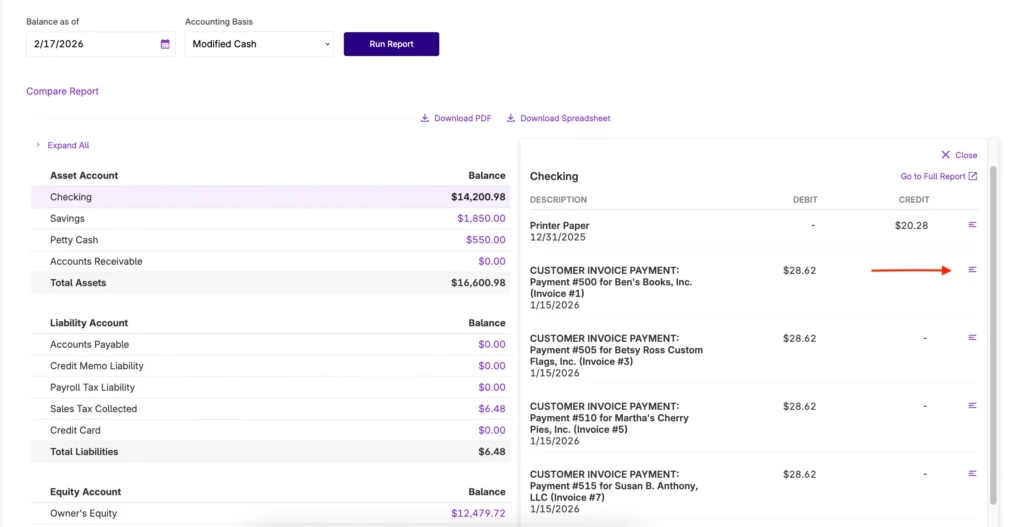Open details icon for Martha's Cherry Pies payment
Screen dimensions: 1024x527
[972, 406]
